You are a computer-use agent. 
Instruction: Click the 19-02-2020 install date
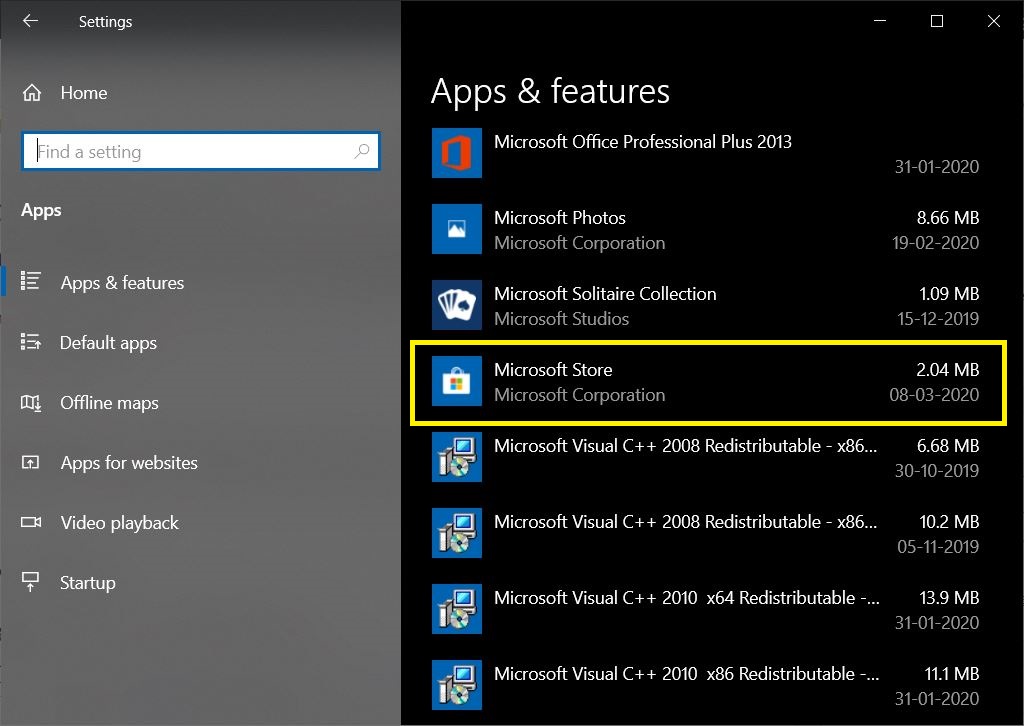tap(935, 243)
